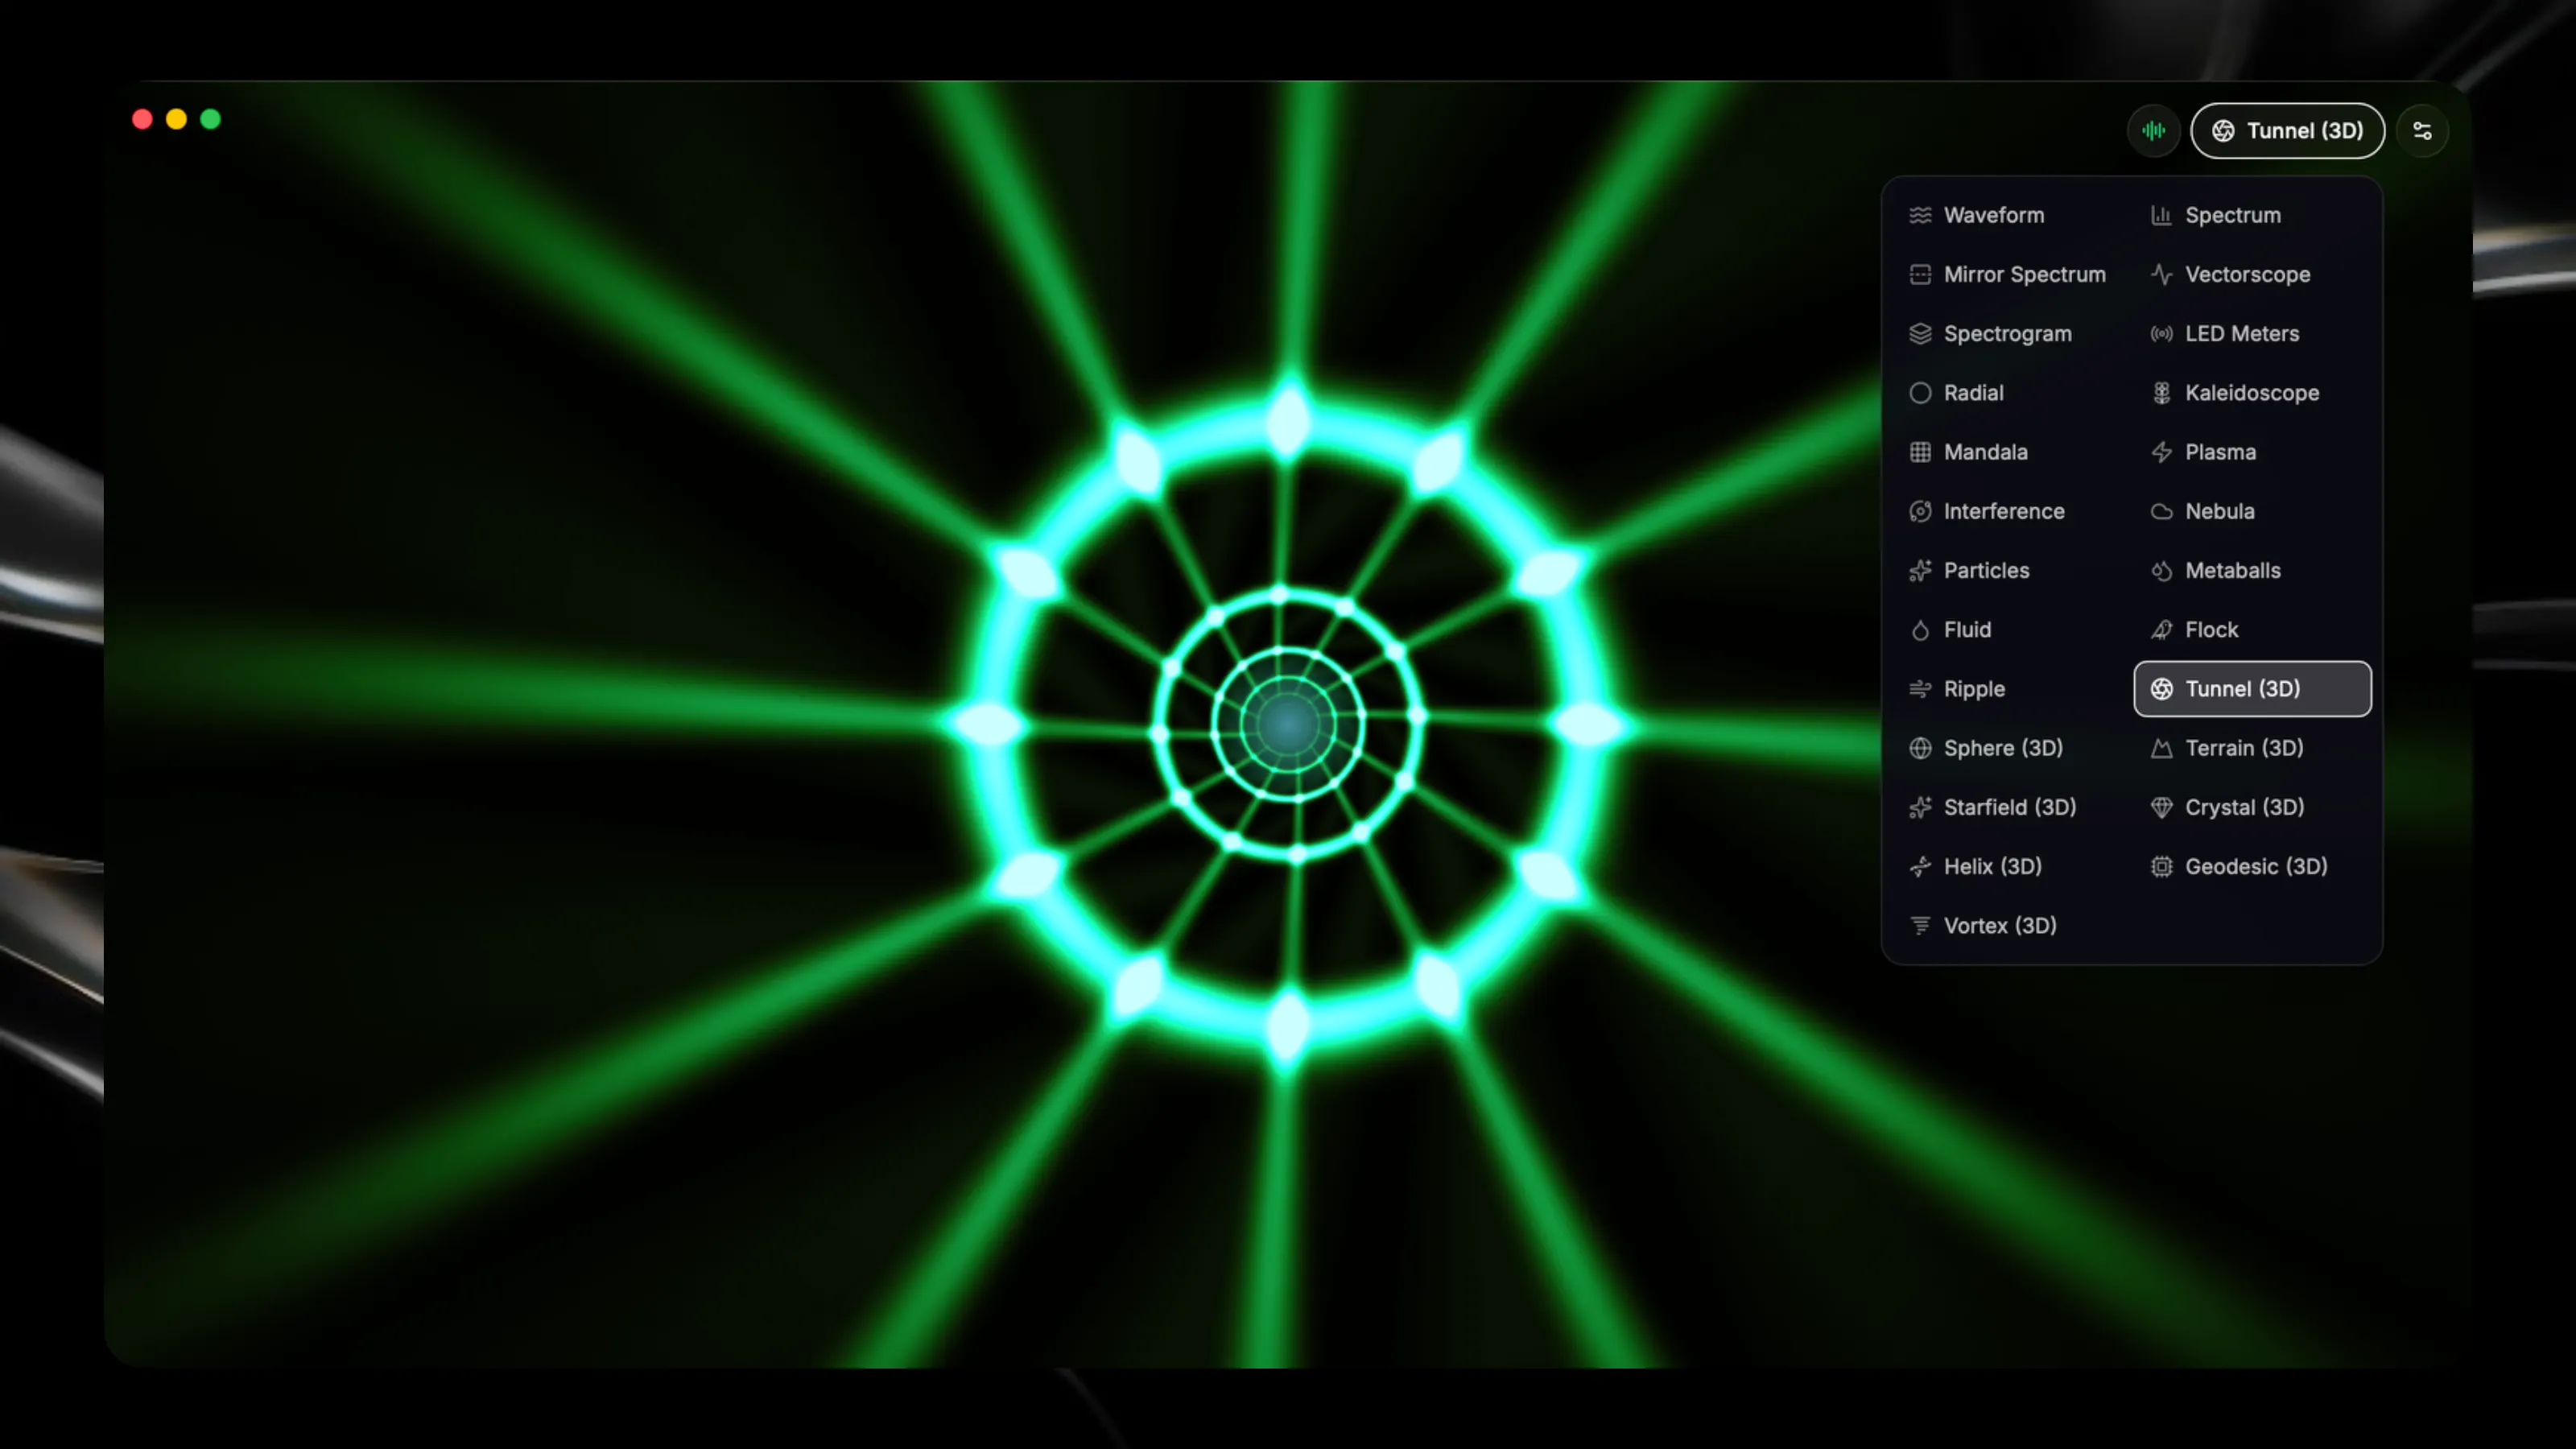This screenshot has width=2576, height=1449.
Task: Select the Flock visualizer
Action: tap(2252, 630)
